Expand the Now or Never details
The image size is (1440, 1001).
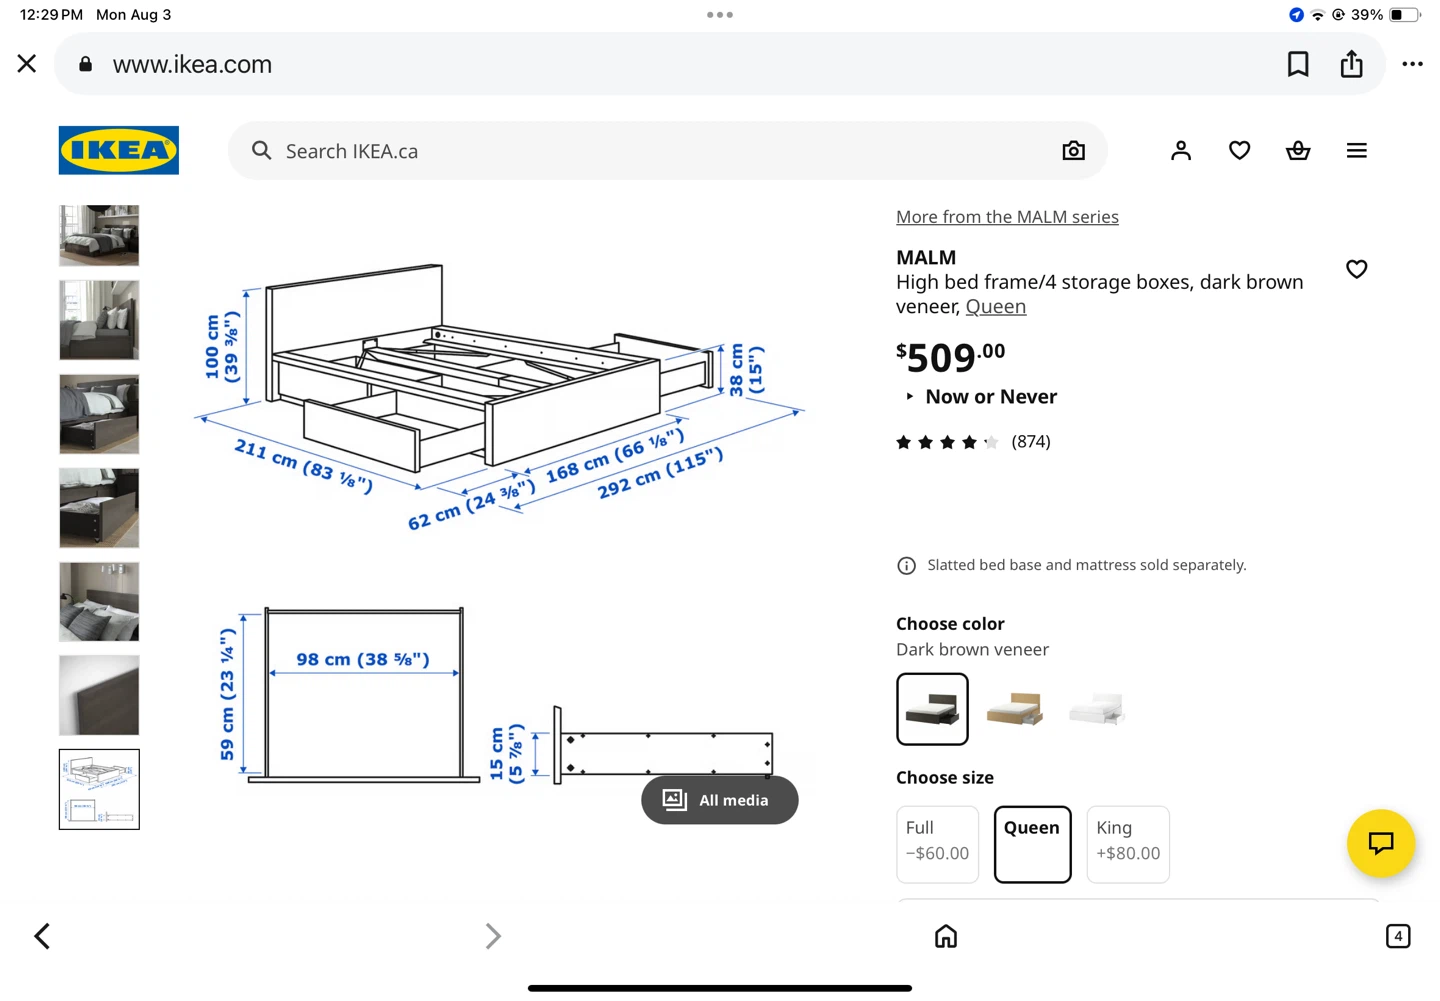[981, 397]
